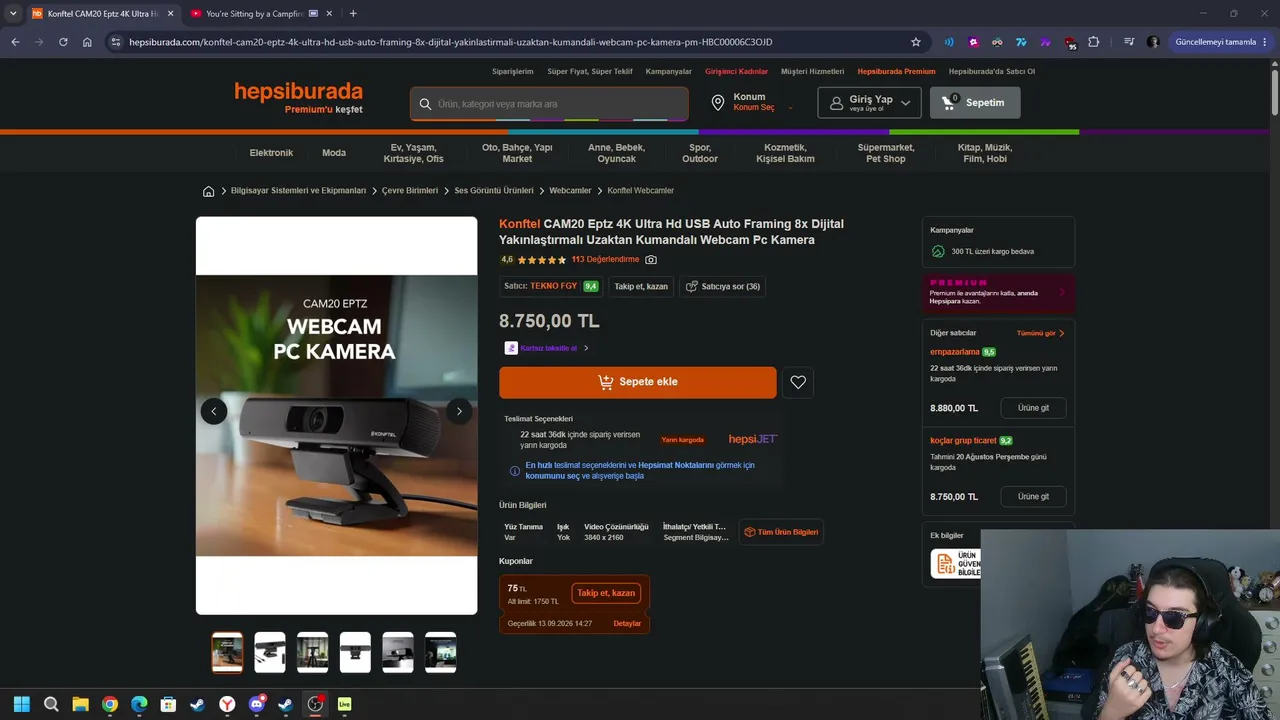This screenshot has height=720, width=1280.
Task: Open a new Chrome tab
Action: (353, 13)
